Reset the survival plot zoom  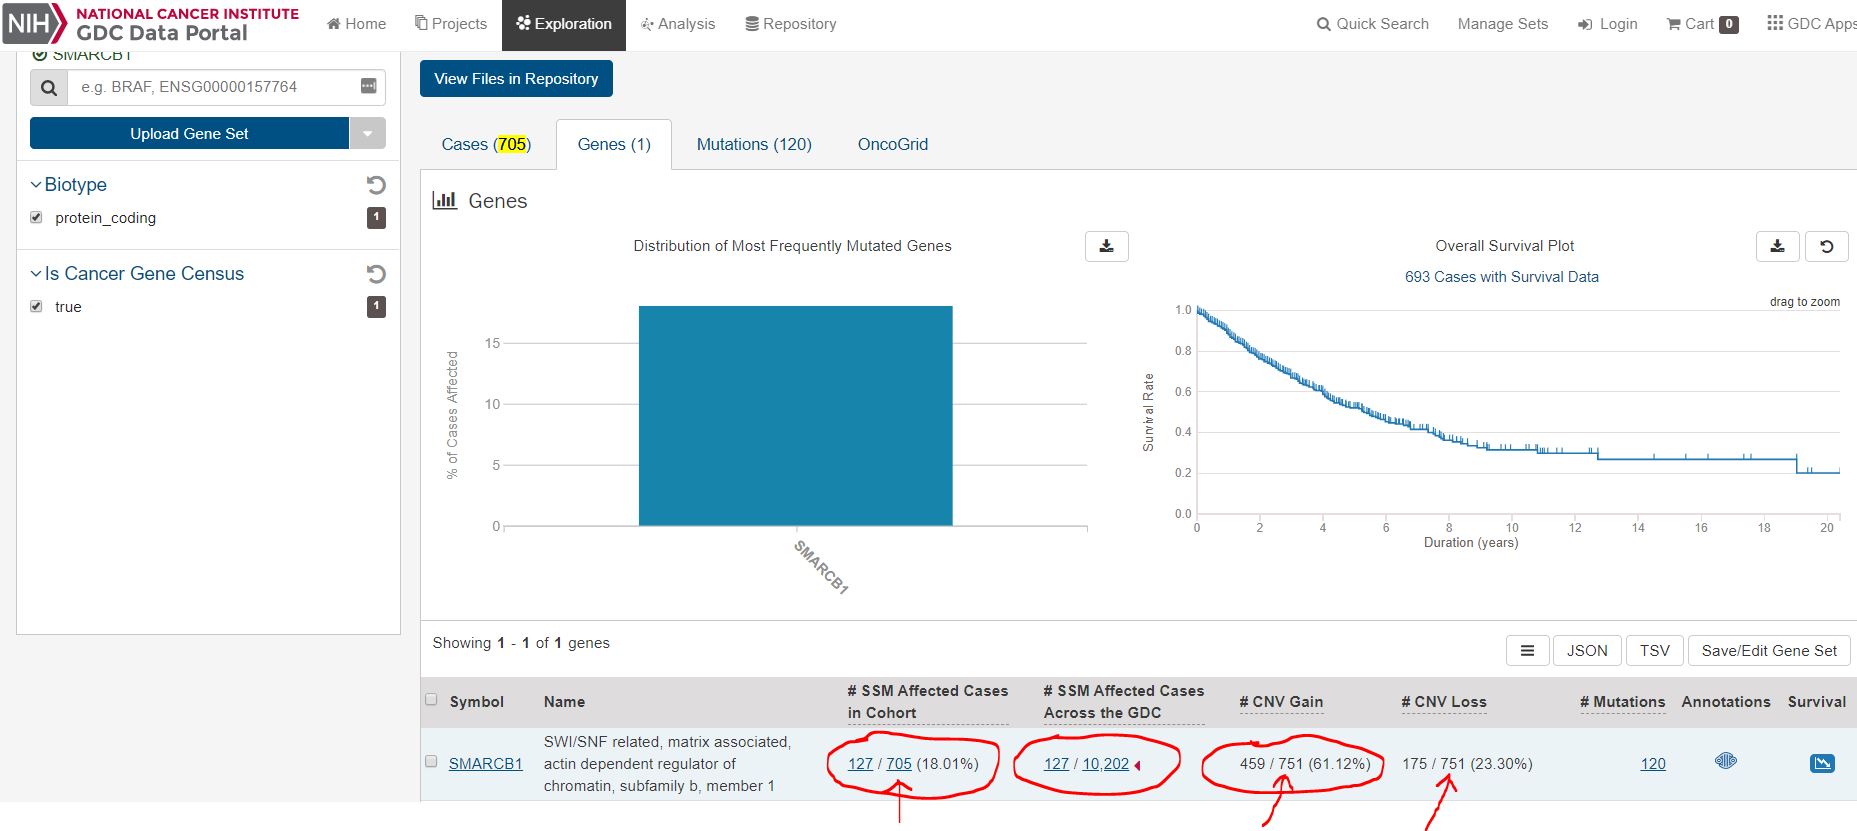click(x=1827, y=246)
